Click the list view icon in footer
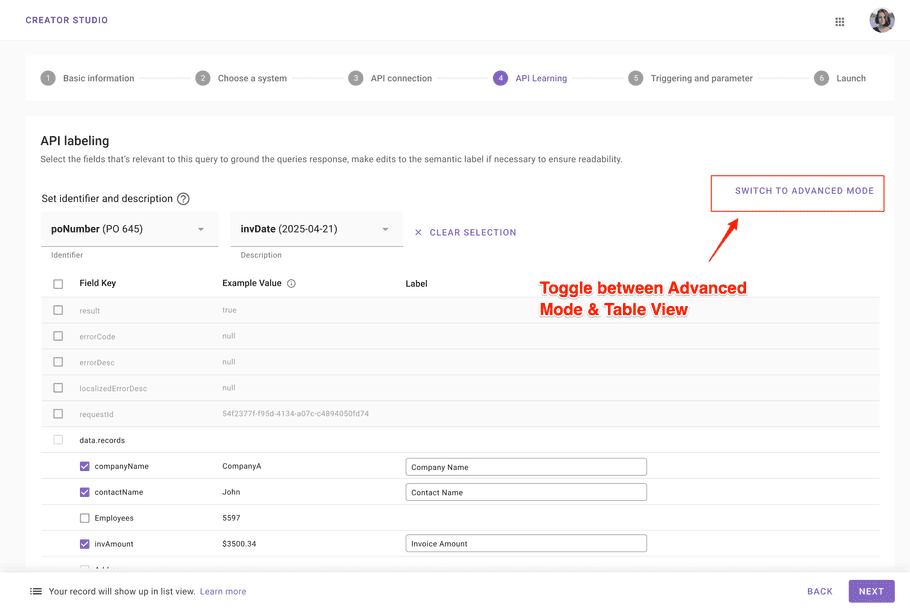Image resolution: width=910 pixels, height=610 pixels. (x=36, y=591)
